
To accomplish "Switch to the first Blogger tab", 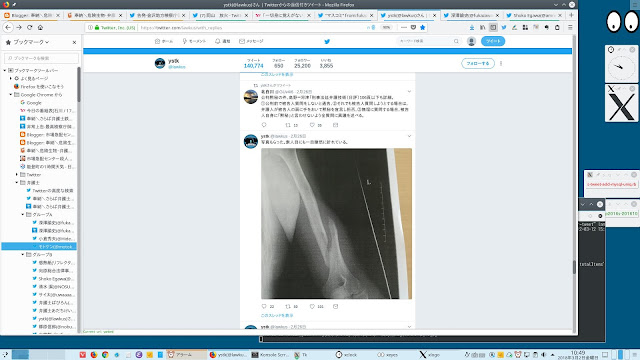I will coord(31,15).
